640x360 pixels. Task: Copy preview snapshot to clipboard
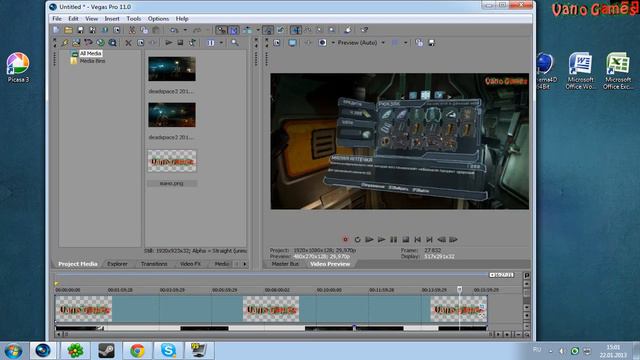coord(419,42)
